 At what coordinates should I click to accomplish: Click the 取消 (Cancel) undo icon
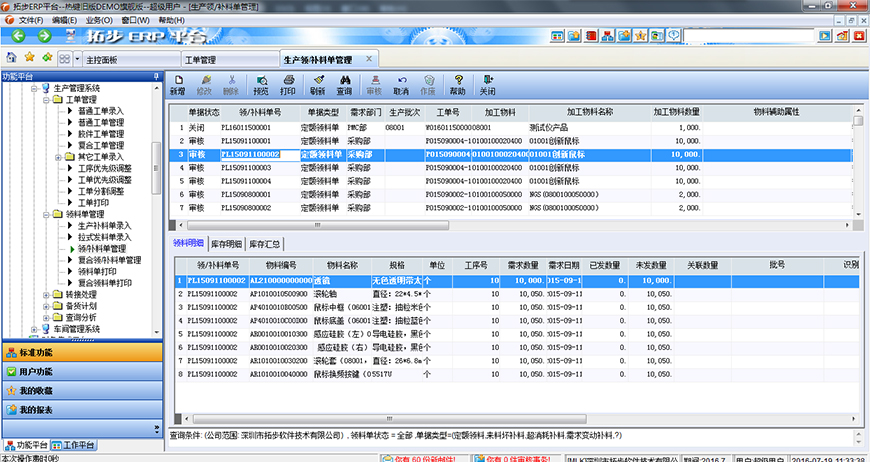click(x=401, y=85)
